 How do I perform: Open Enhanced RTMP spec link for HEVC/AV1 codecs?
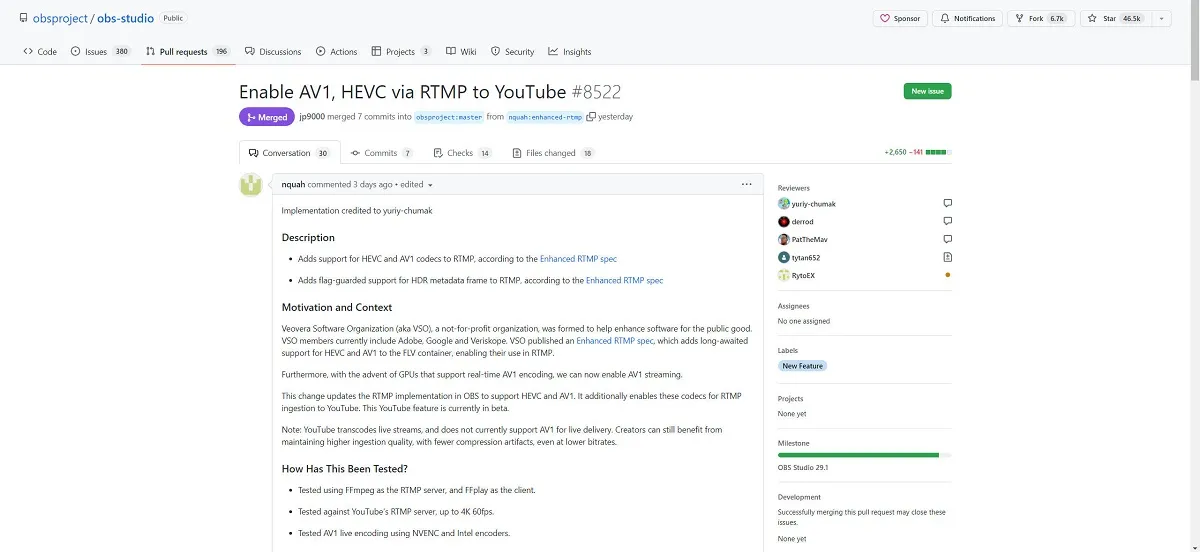click(x=578, y=259)
